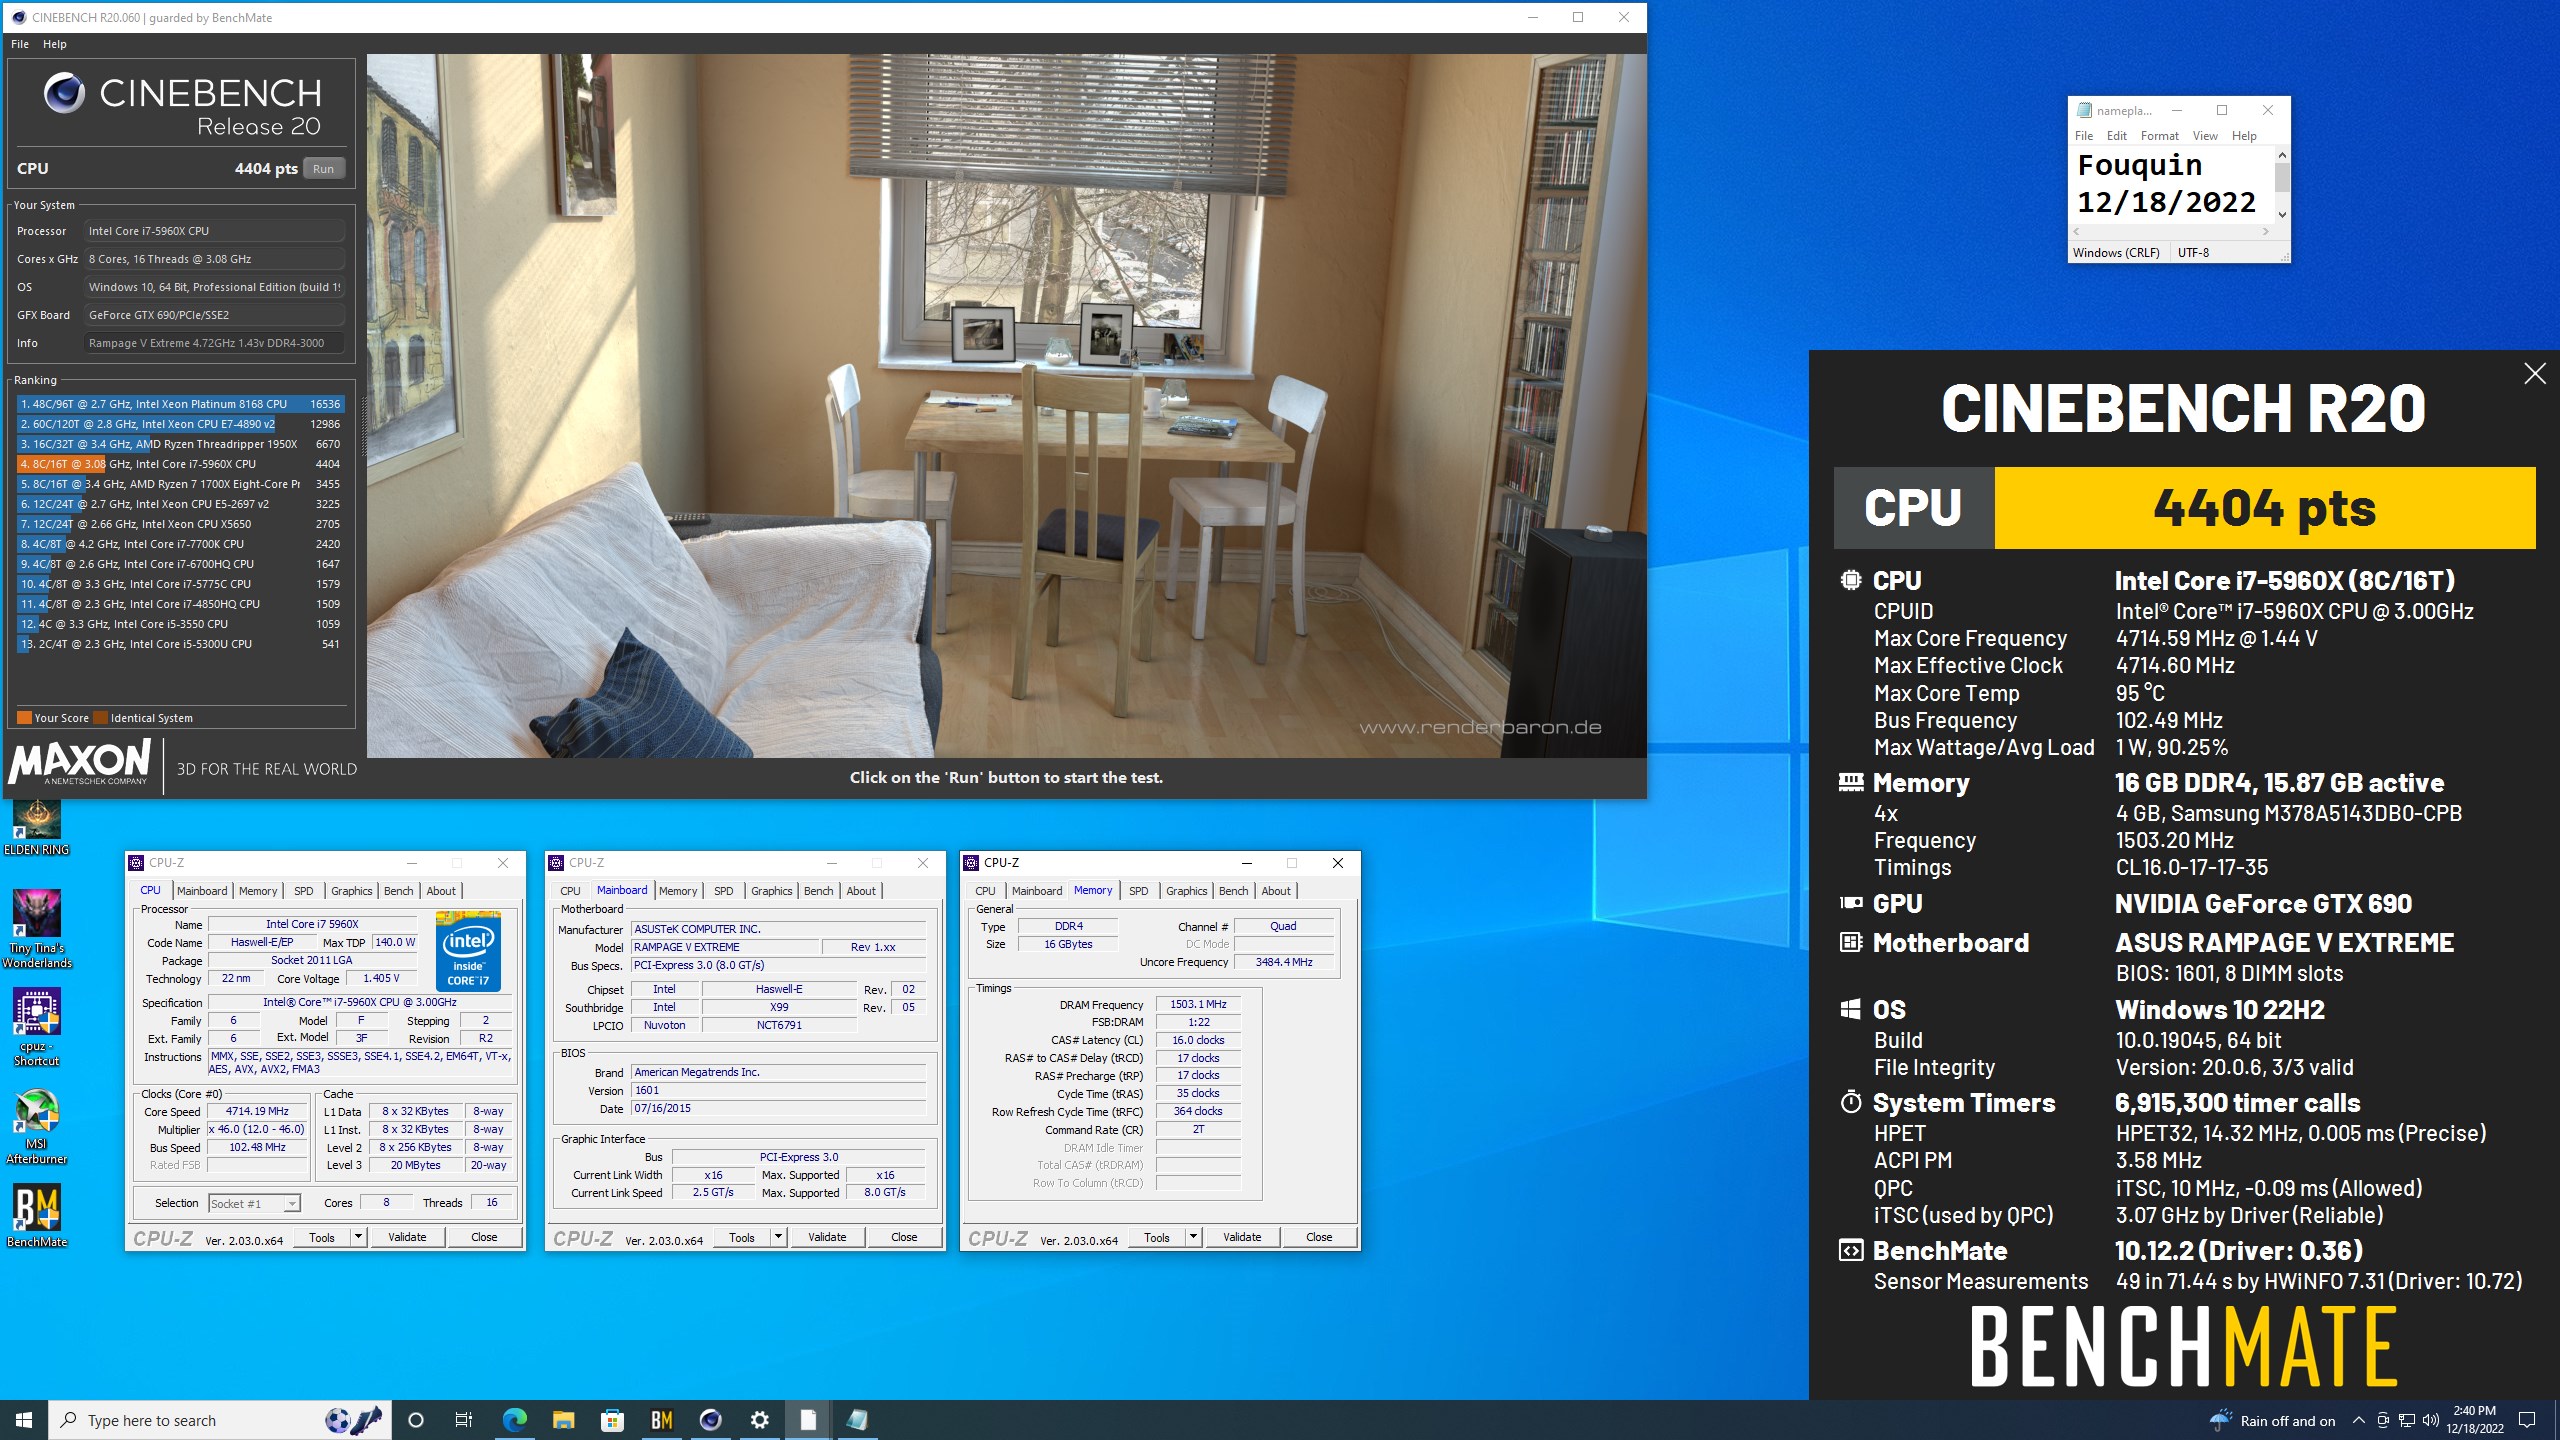Open Tools dropdown arrow in CPU-Z CPU window
The width and height of the screenshot is (2560, 1440).
(x=358, y=1237)
